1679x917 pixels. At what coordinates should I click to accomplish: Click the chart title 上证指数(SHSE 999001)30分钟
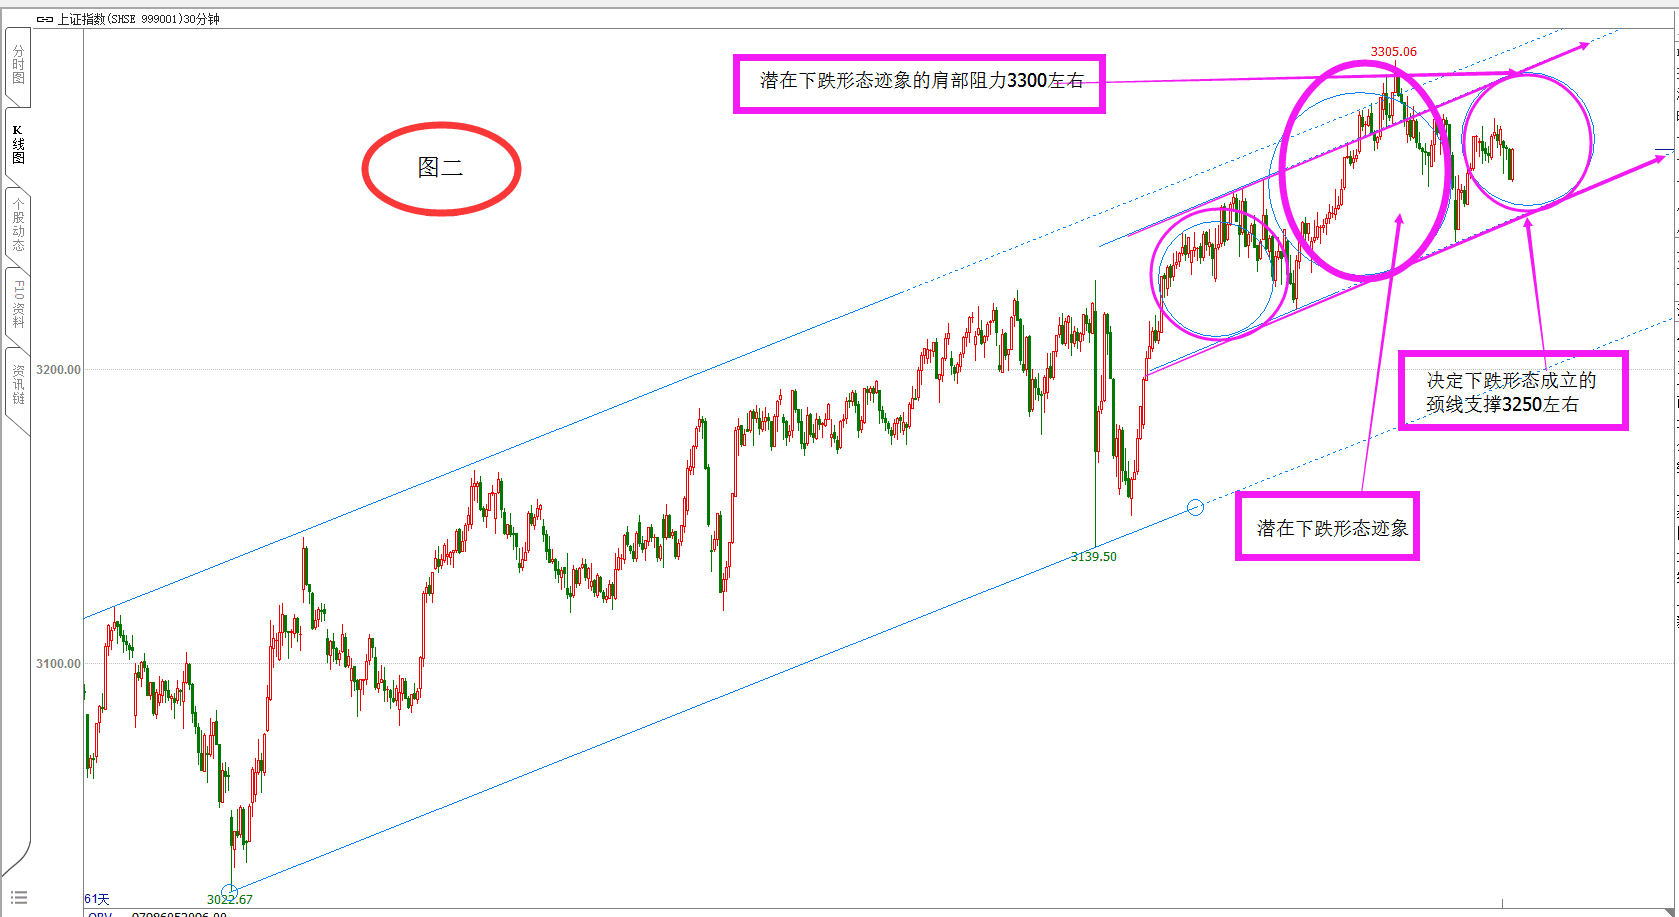coord(138,19)
